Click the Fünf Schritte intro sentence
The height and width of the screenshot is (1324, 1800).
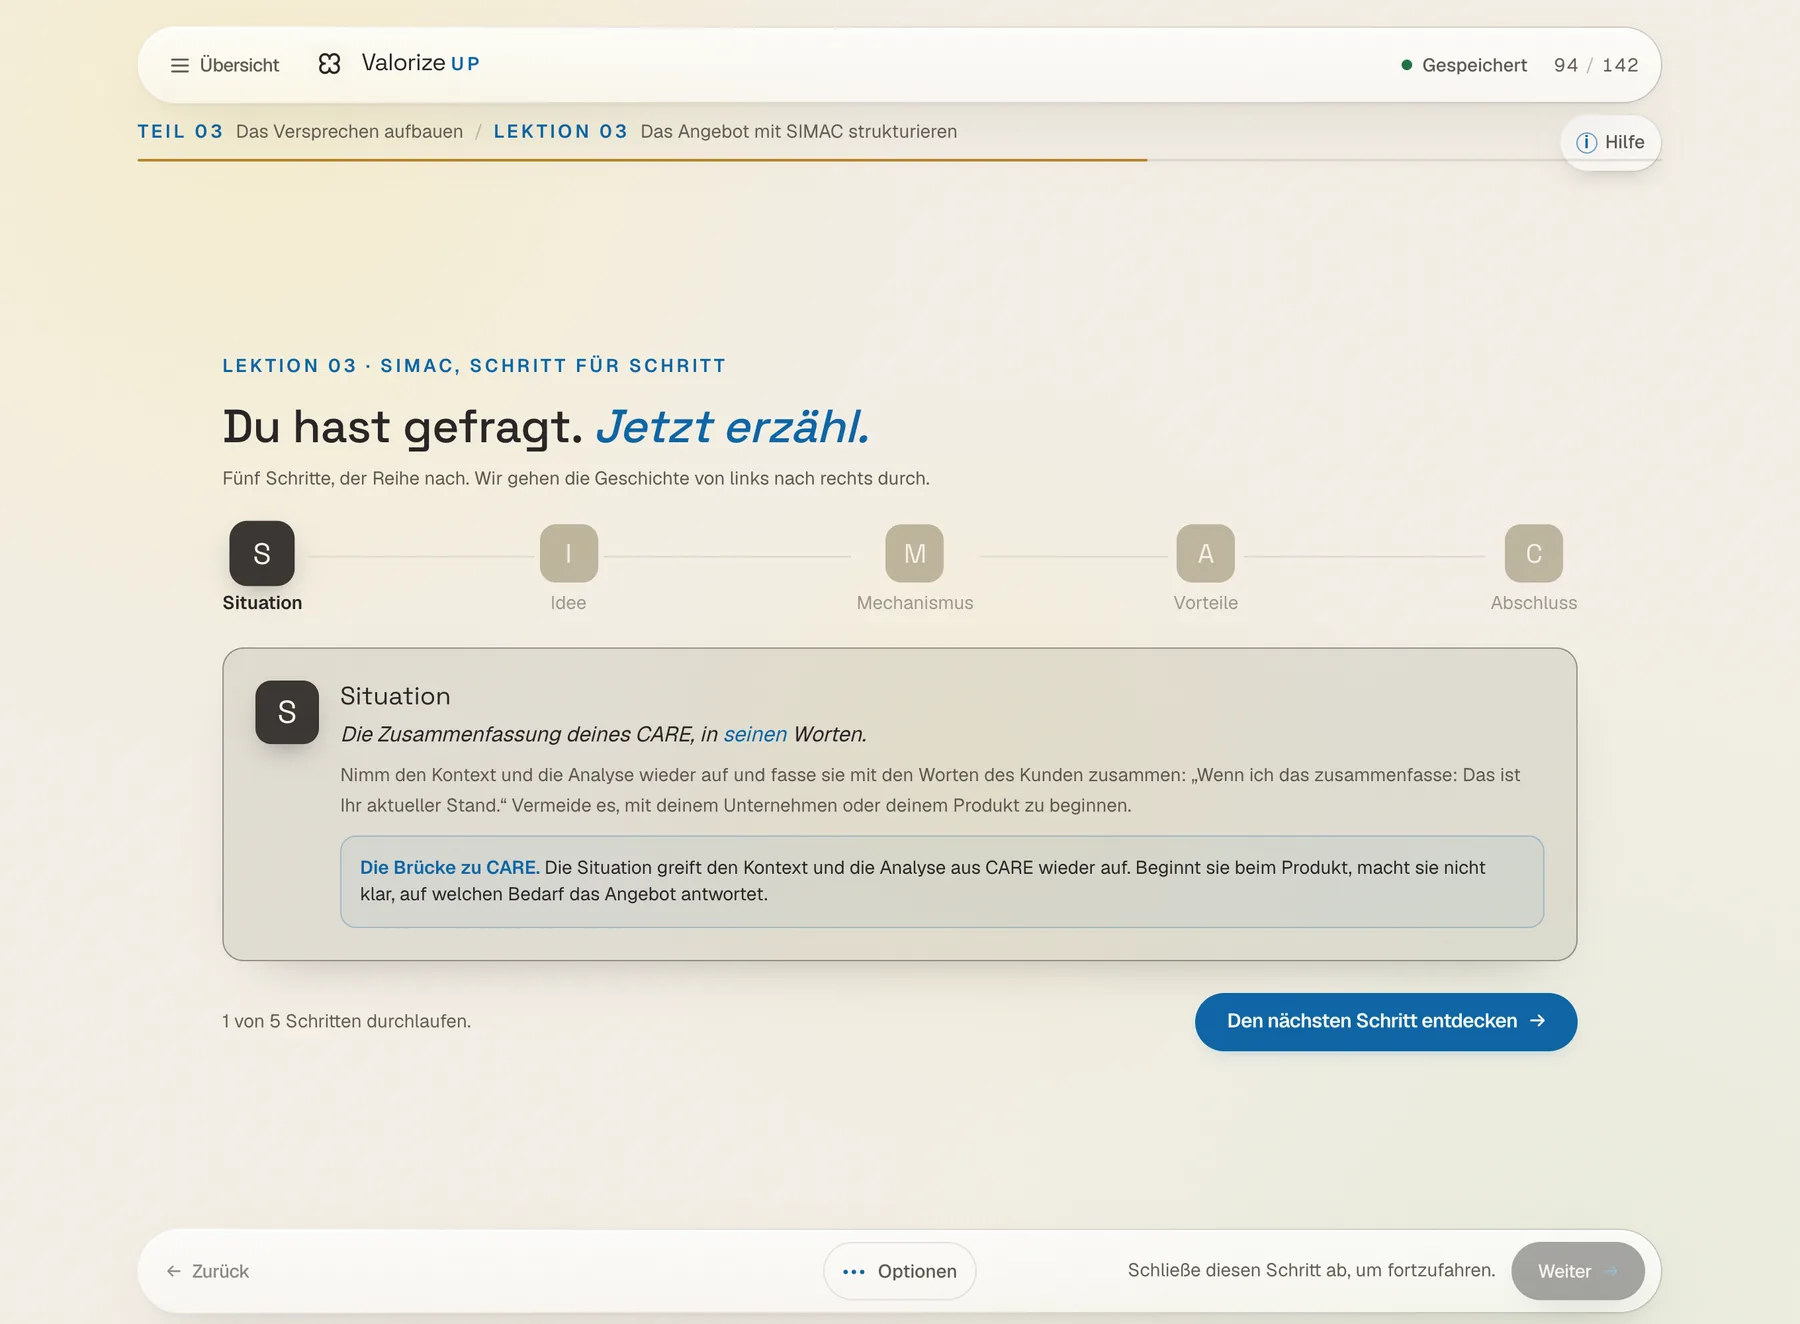tap(576, 478)
